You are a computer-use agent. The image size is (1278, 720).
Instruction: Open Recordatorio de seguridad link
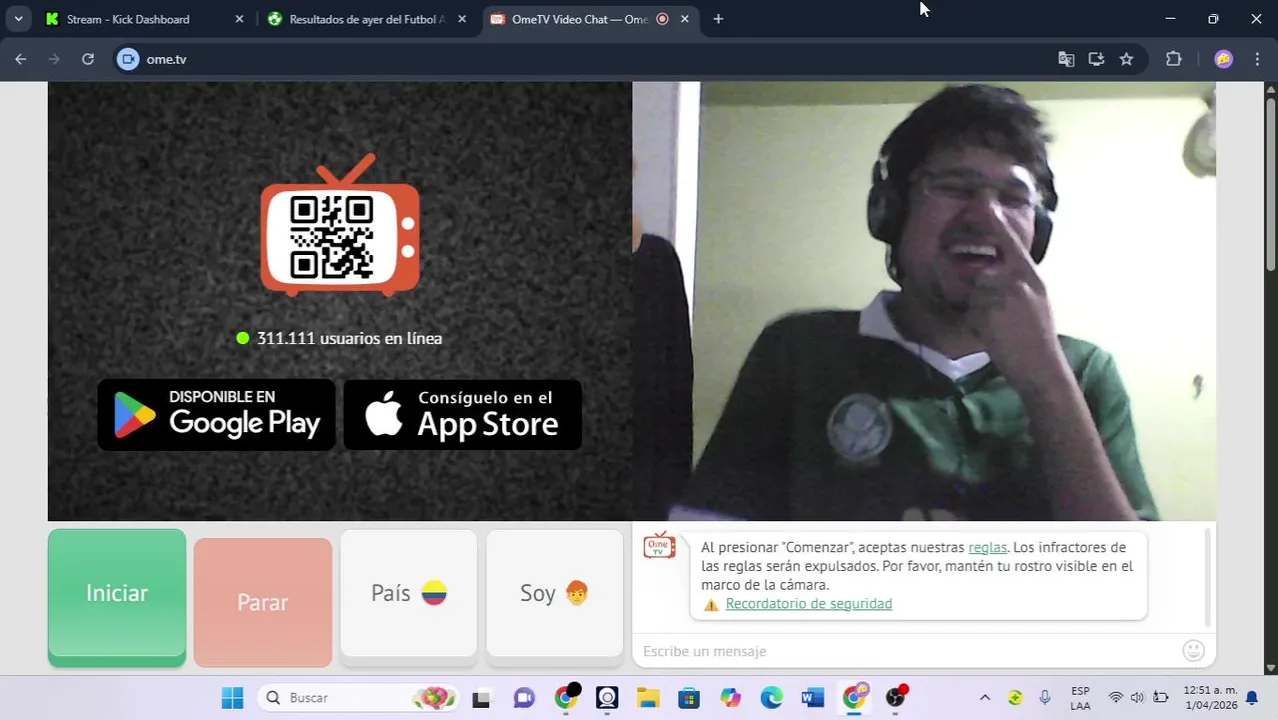[x=808, y=604]
